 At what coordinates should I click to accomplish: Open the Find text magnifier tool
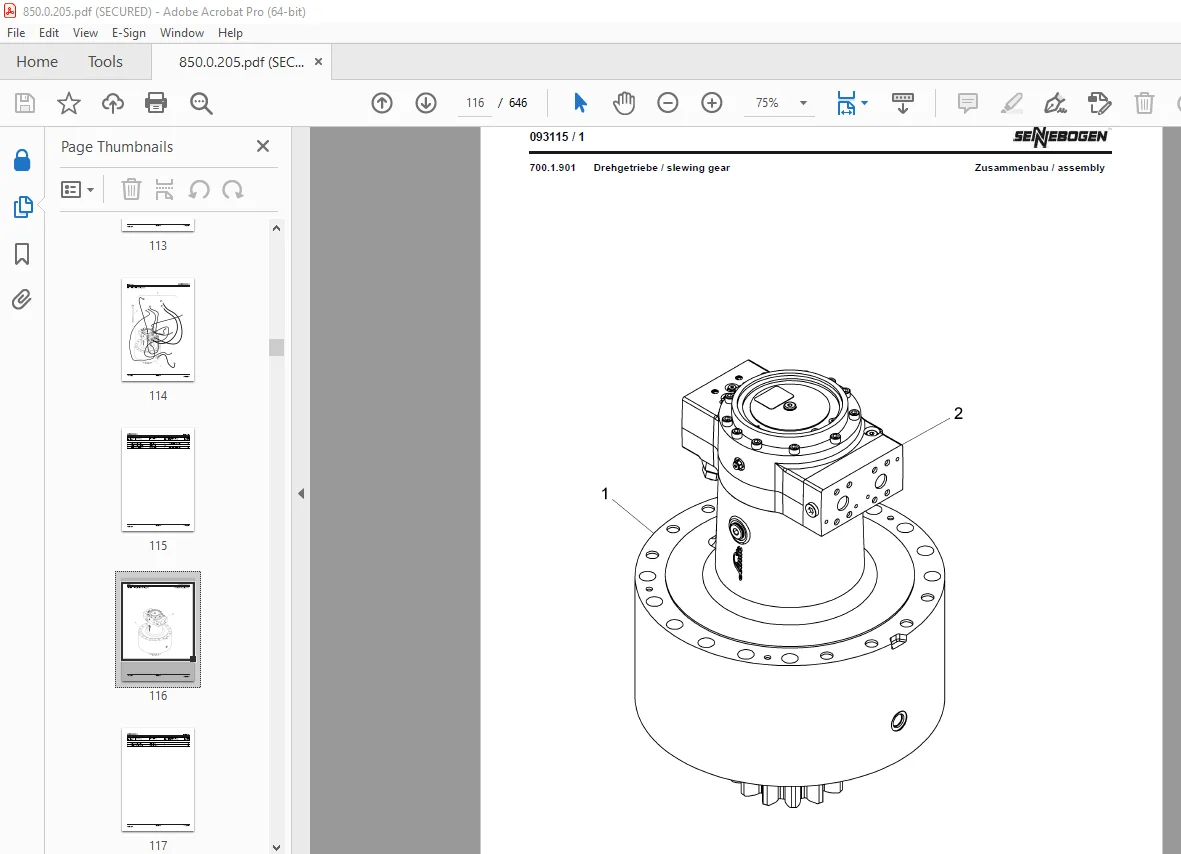(x=201, y=103)
